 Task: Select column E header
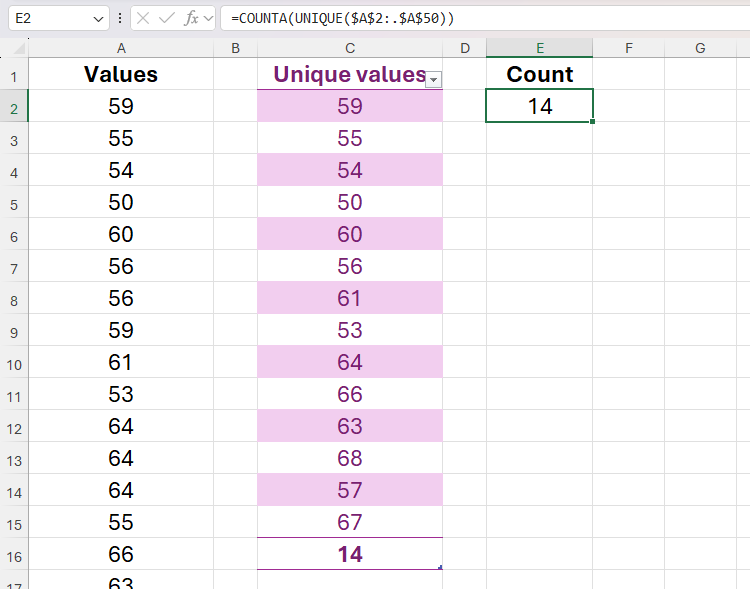point(539,48)
